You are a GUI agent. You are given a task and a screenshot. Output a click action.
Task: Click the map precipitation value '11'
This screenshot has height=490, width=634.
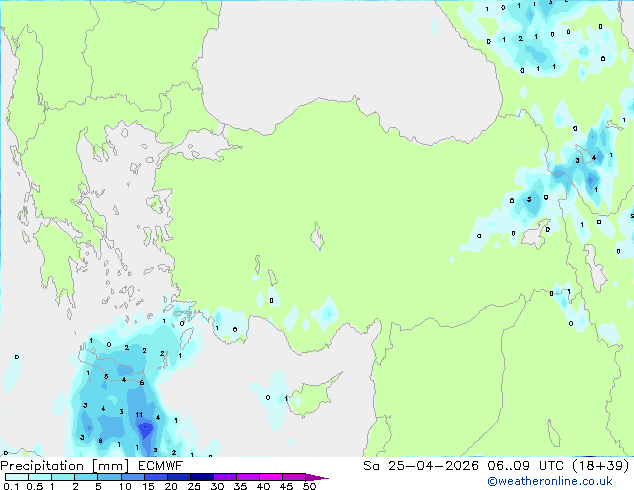click(x=139, y=414)
